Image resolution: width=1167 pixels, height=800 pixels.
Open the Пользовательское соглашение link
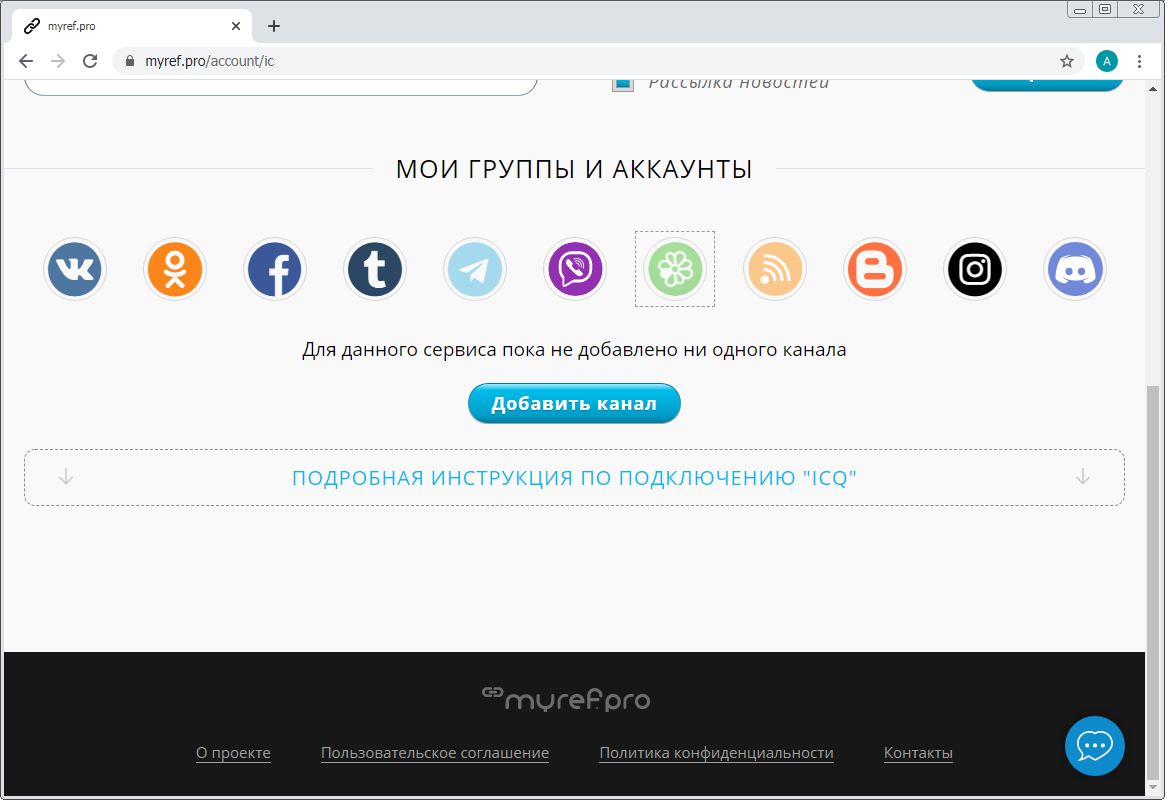[435, 753]
